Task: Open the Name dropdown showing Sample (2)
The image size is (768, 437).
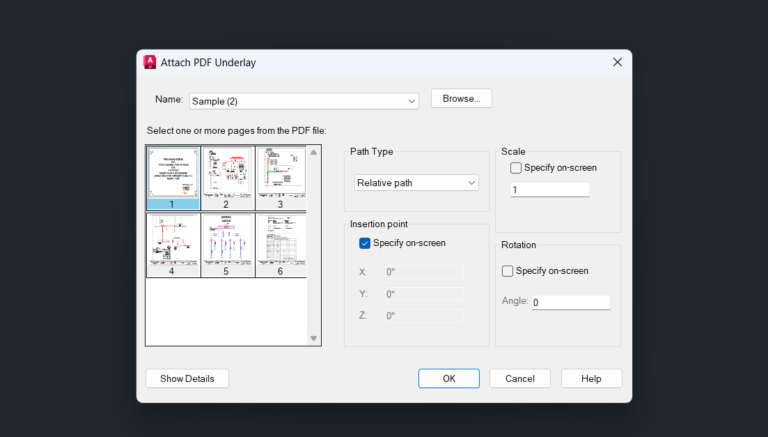Action: [x=304, y=101]
